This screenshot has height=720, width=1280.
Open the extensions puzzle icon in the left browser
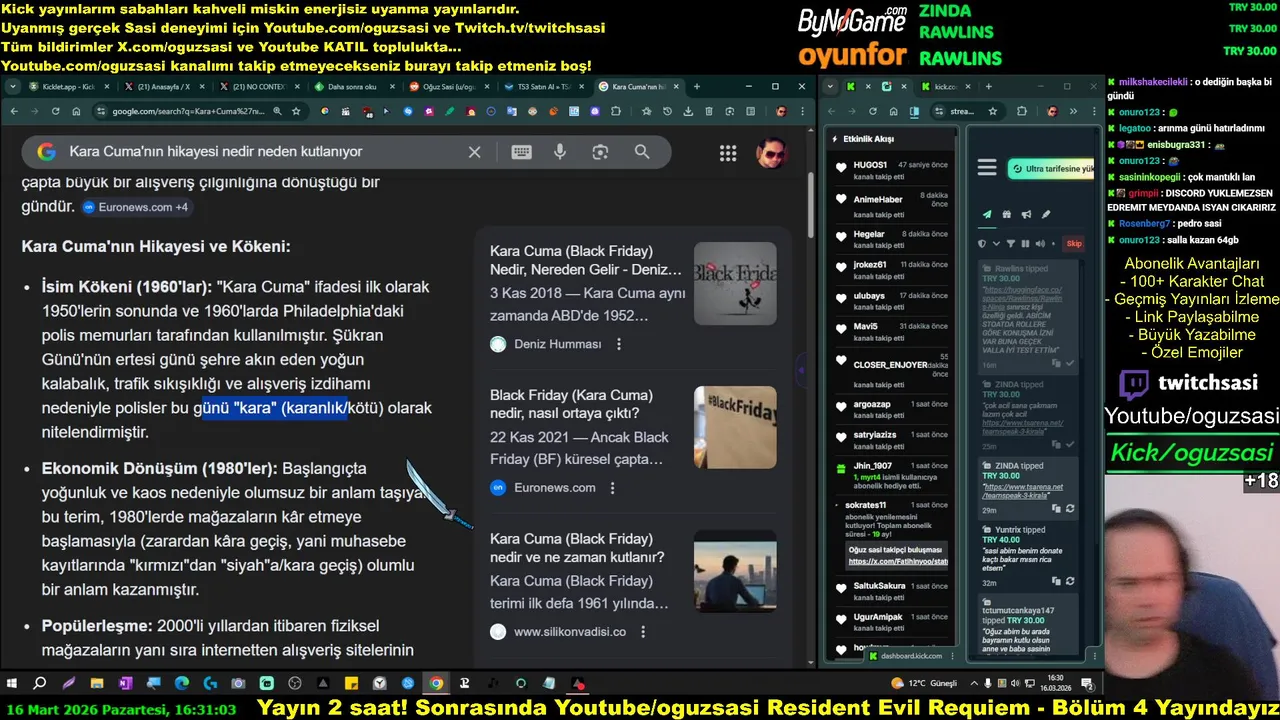point(615,111)
